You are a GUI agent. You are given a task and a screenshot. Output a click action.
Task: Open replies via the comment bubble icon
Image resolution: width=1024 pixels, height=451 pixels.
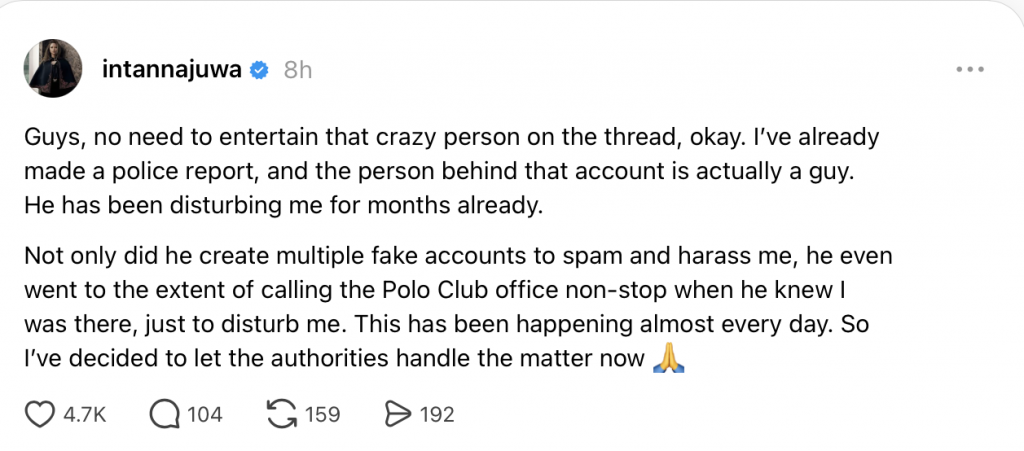click(x=162, y=414)
